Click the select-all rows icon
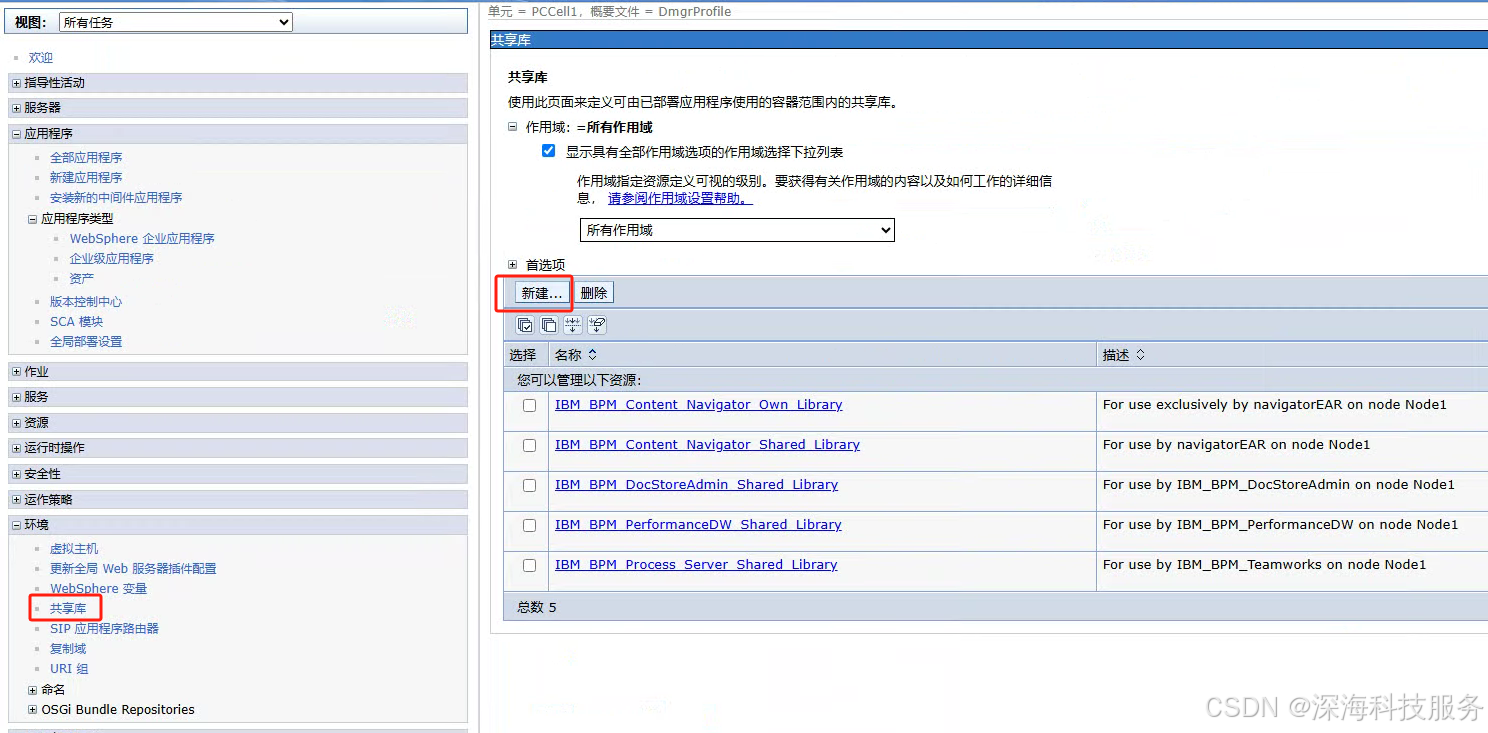 click(525, 325)
